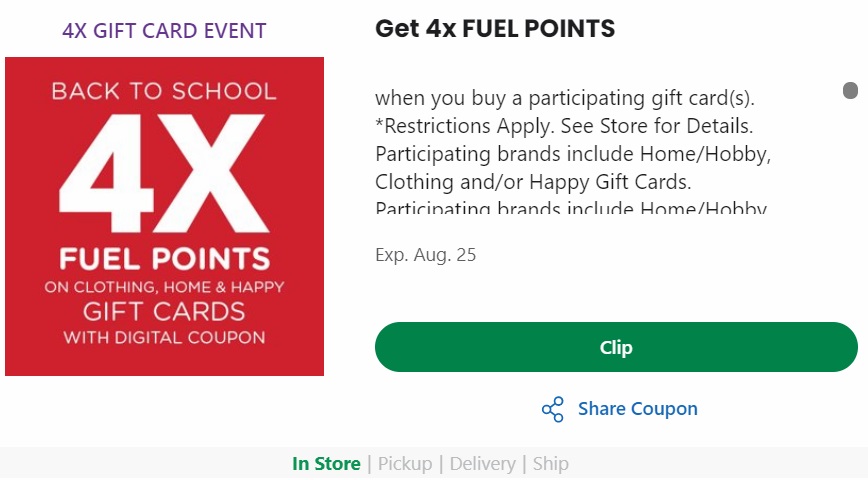The image size is (868, 480).
Task: Open the Share Coupon link
Action: coord(637,409)
